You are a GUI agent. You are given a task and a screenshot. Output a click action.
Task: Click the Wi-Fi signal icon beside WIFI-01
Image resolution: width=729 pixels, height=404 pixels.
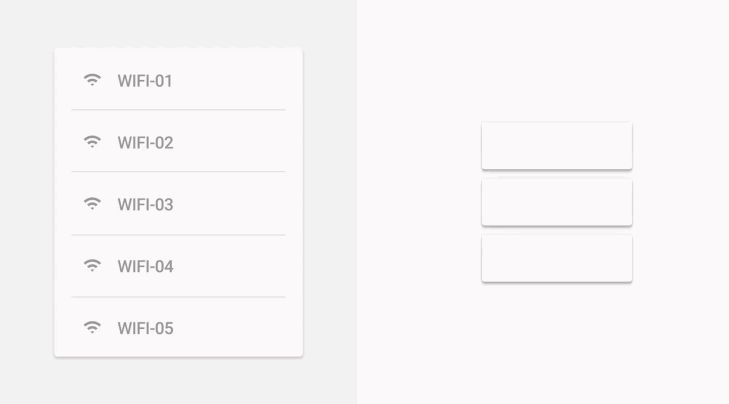click(x=92, y=80)
